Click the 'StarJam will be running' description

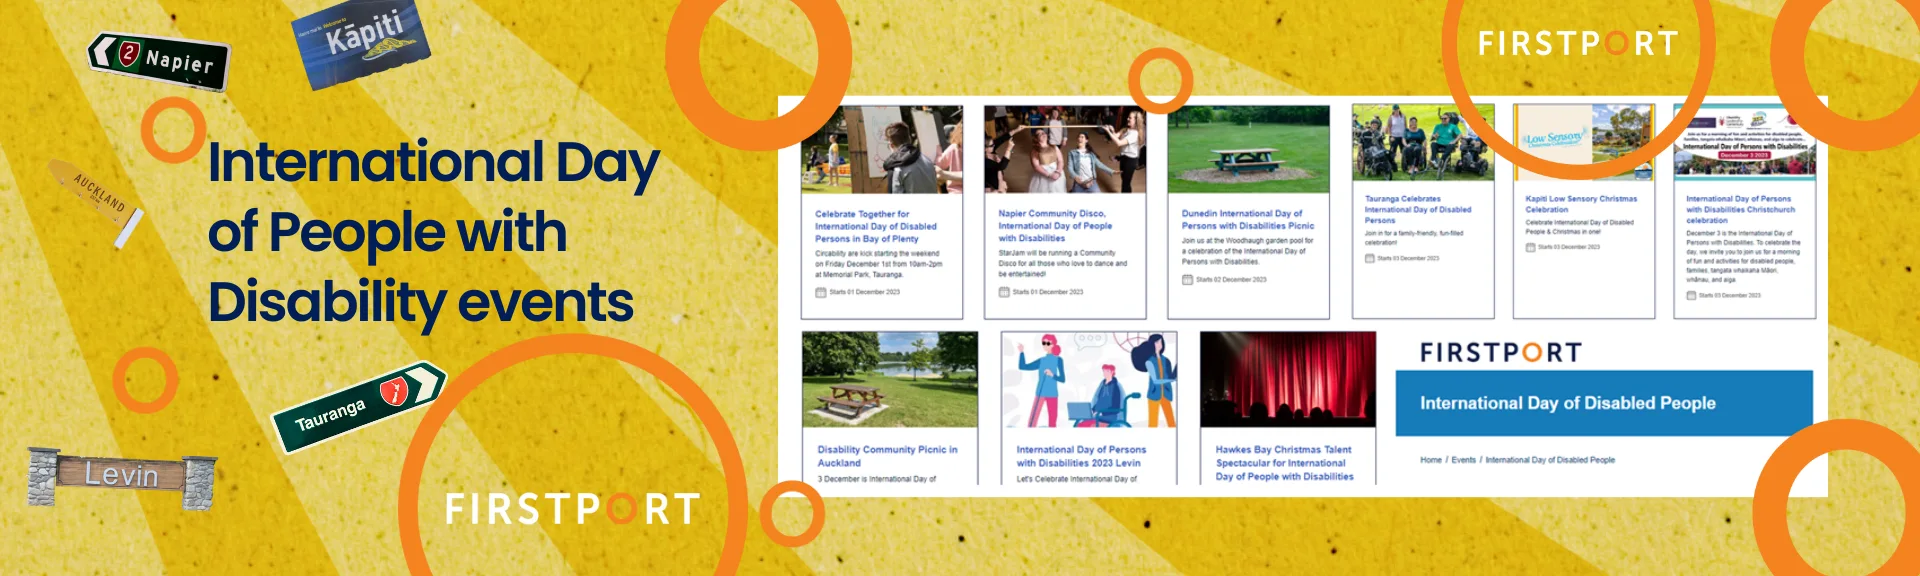[1062, 264]
